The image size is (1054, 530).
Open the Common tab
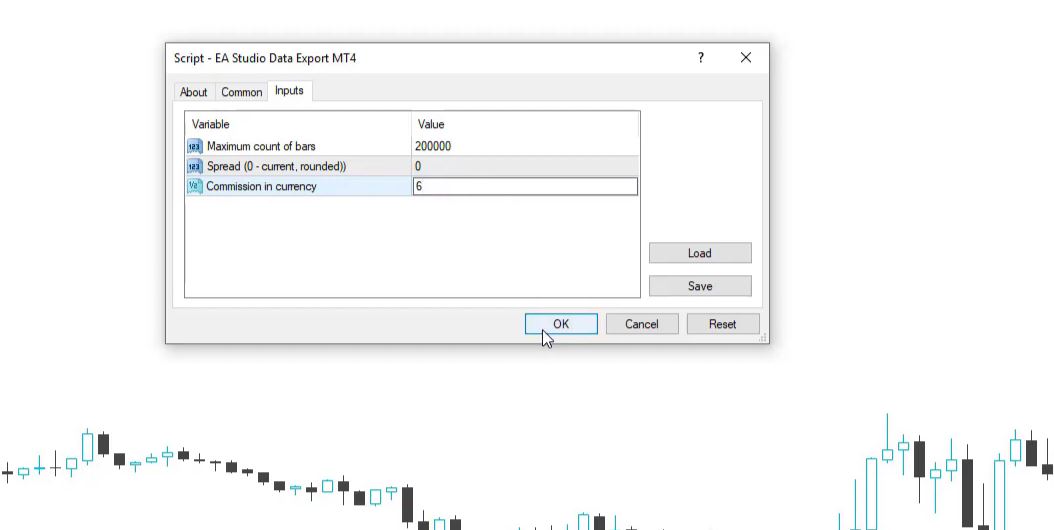(x=241, y=92)
